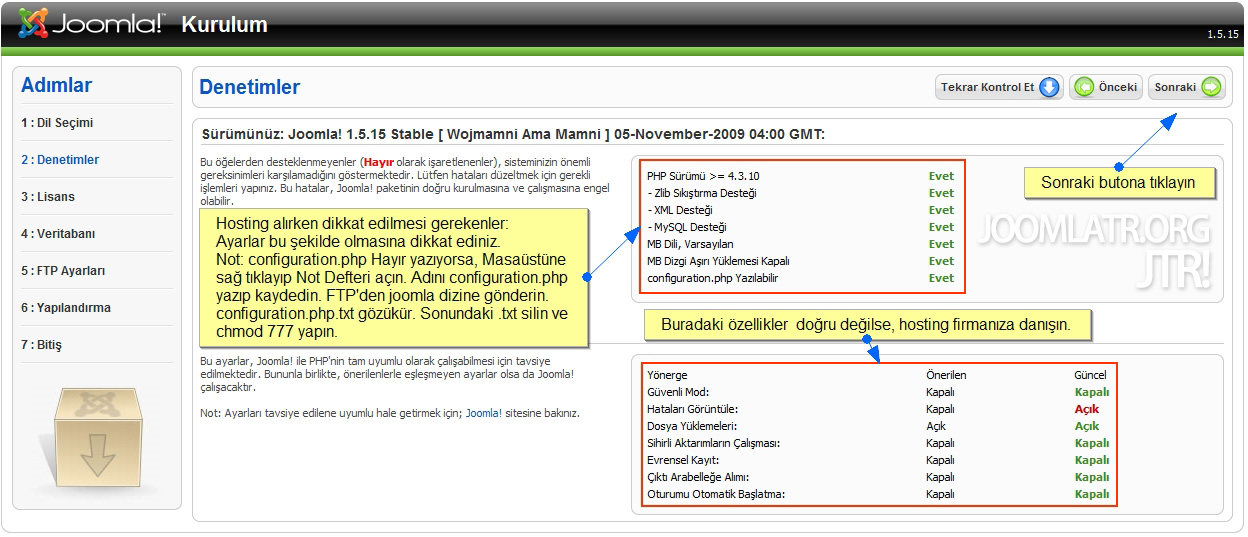This screenshot has width=1248, height=537.
Task: Select step 7 : Bitiş
Action: point(41,345)
